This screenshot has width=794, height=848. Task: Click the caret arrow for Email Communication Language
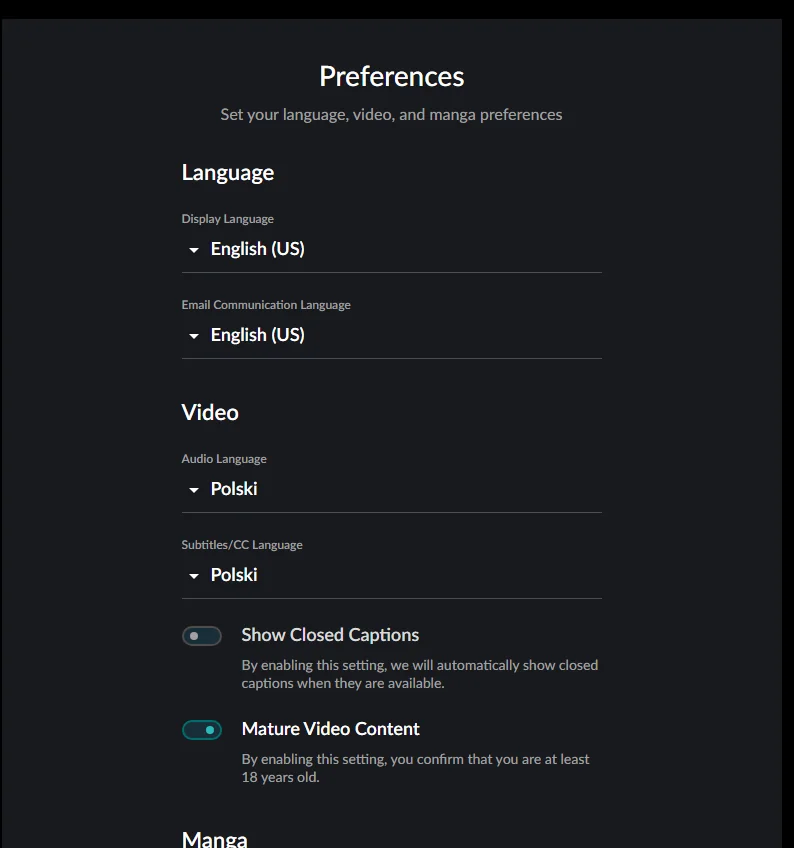point(194,336)
